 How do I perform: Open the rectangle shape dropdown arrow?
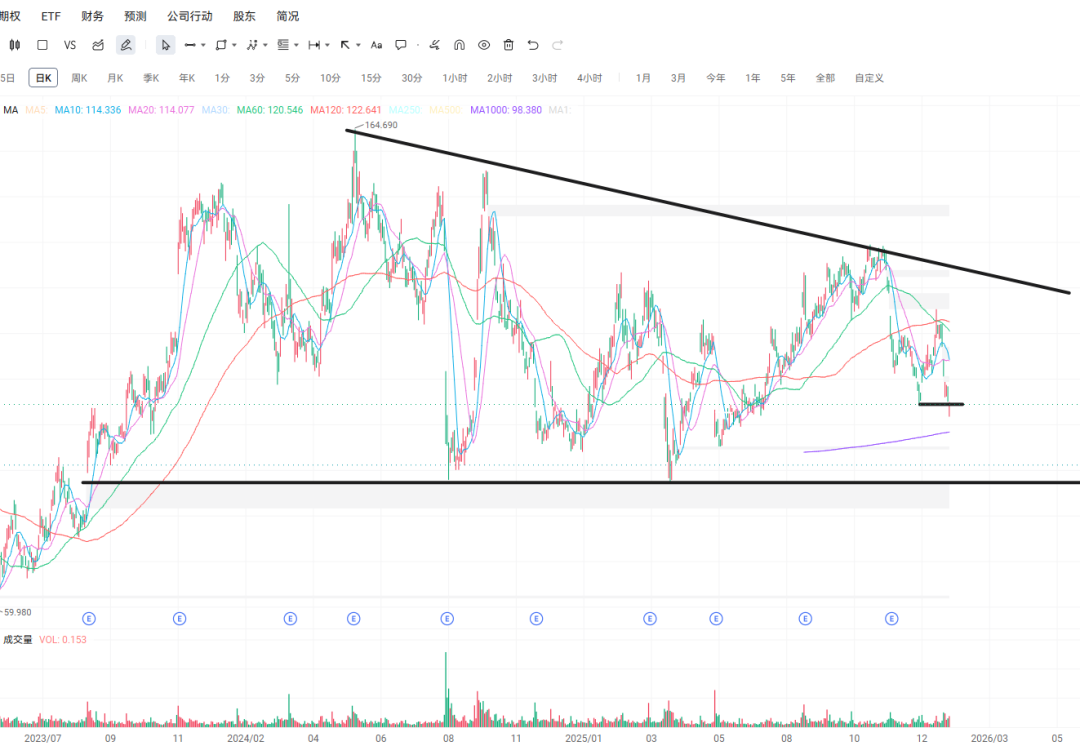click(x=235, y=45)
